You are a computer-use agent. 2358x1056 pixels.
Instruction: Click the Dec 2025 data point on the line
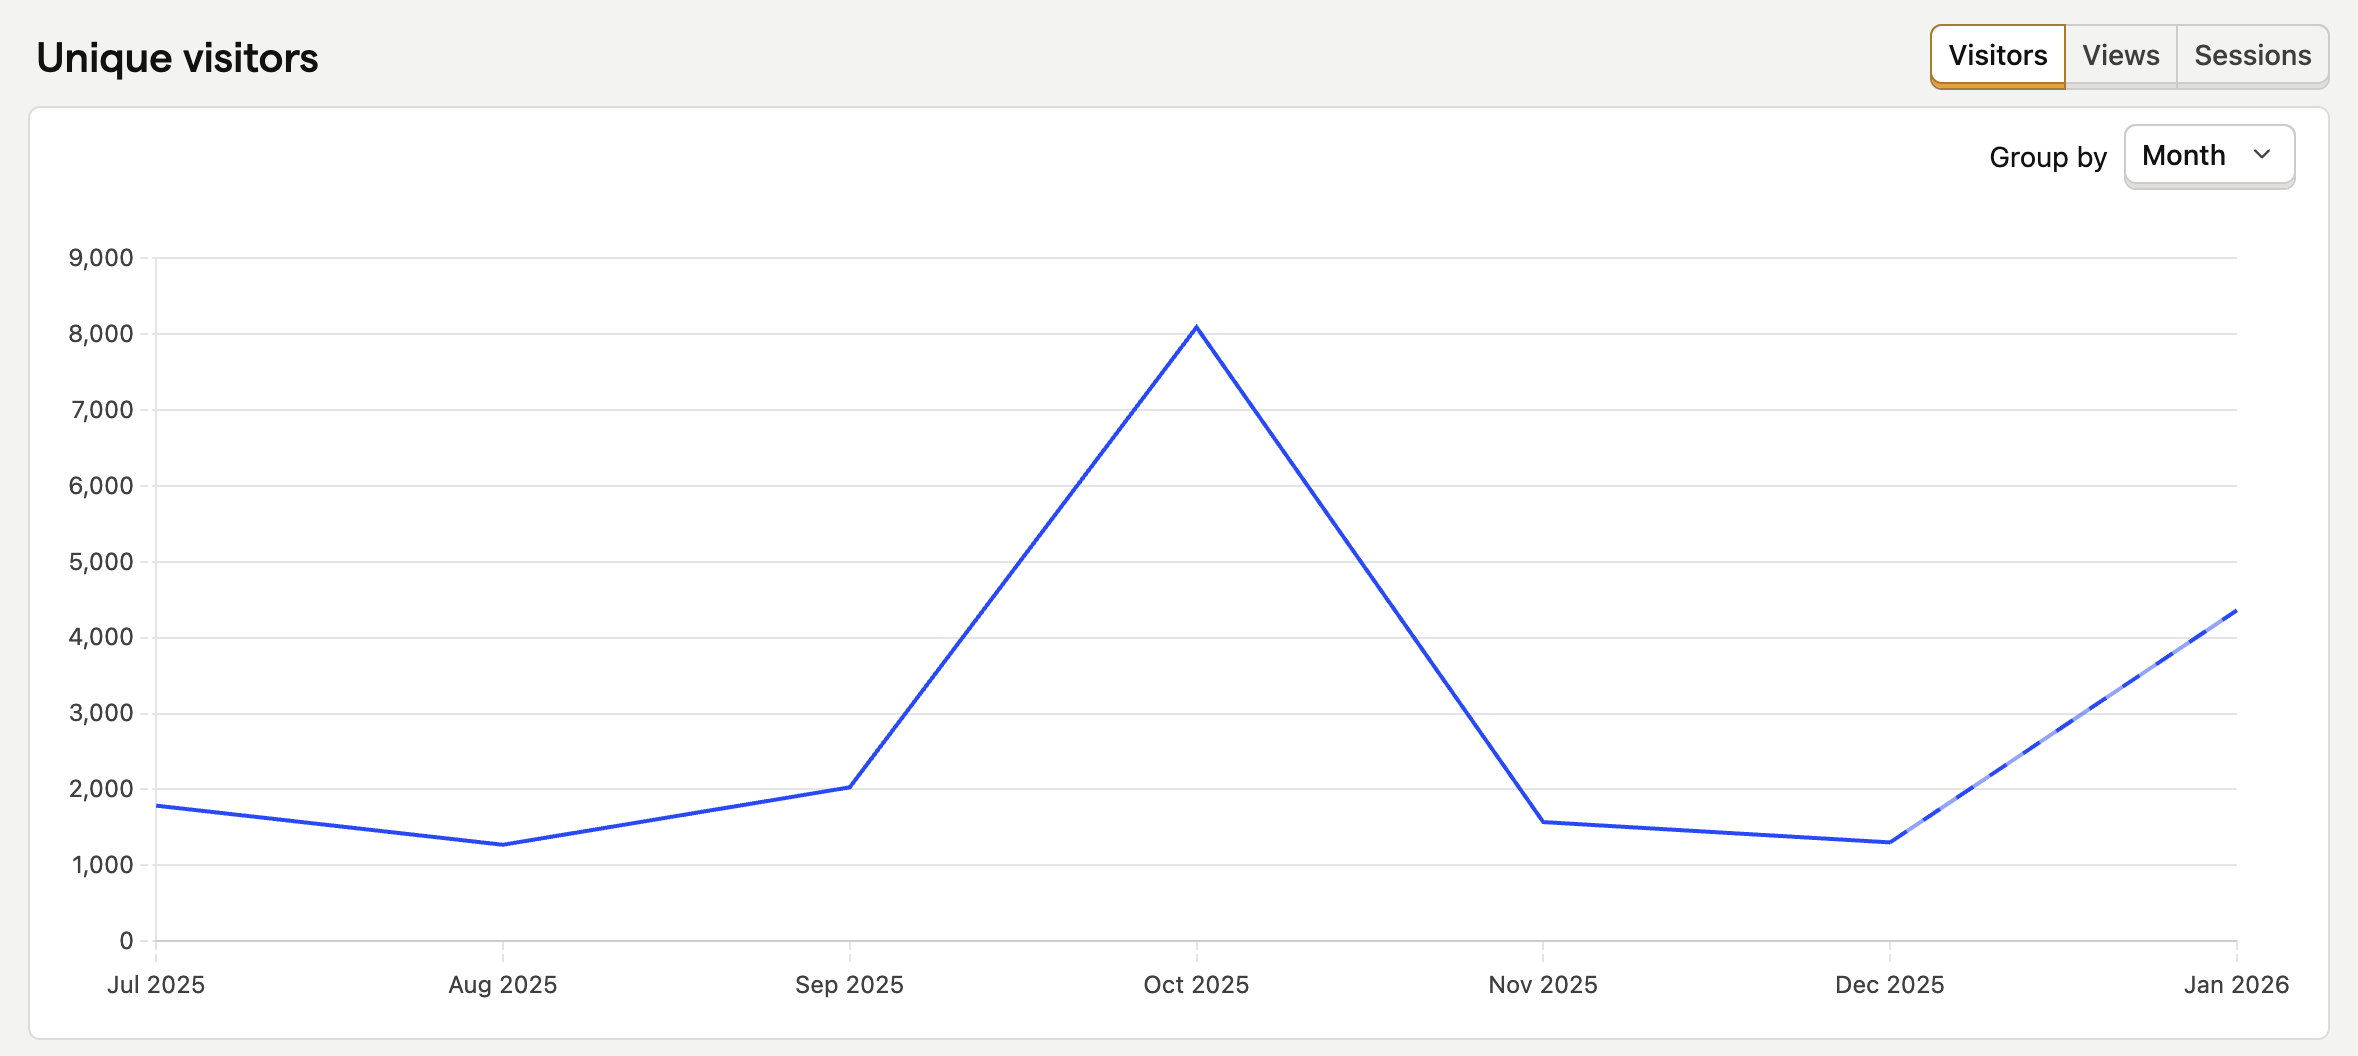click(x=1889, y=842)
